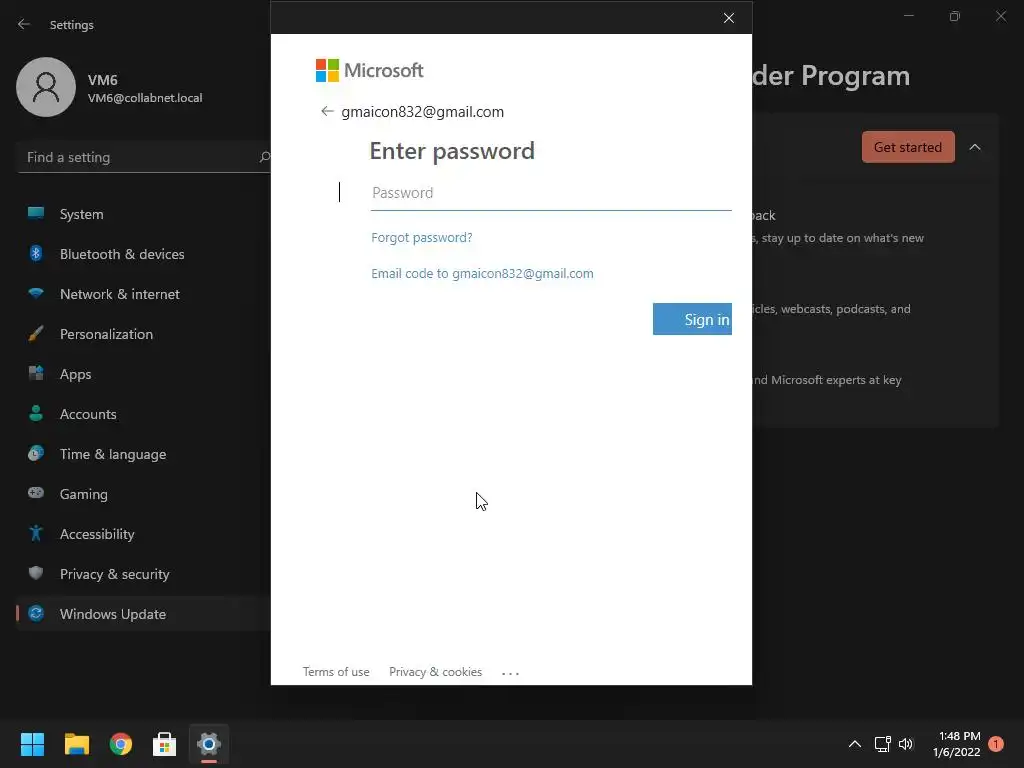Open Bluetooth & devices settings
Screen dimensions: 1024x768
point(143,253)
